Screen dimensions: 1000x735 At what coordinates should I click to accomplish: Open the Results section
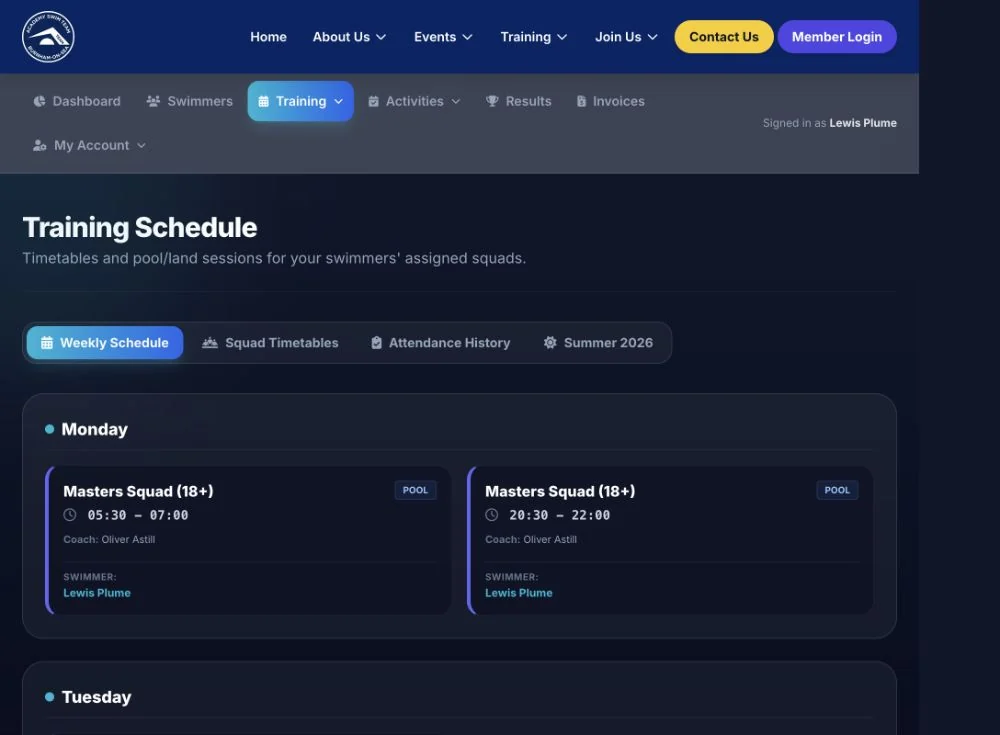click(518, 101)
